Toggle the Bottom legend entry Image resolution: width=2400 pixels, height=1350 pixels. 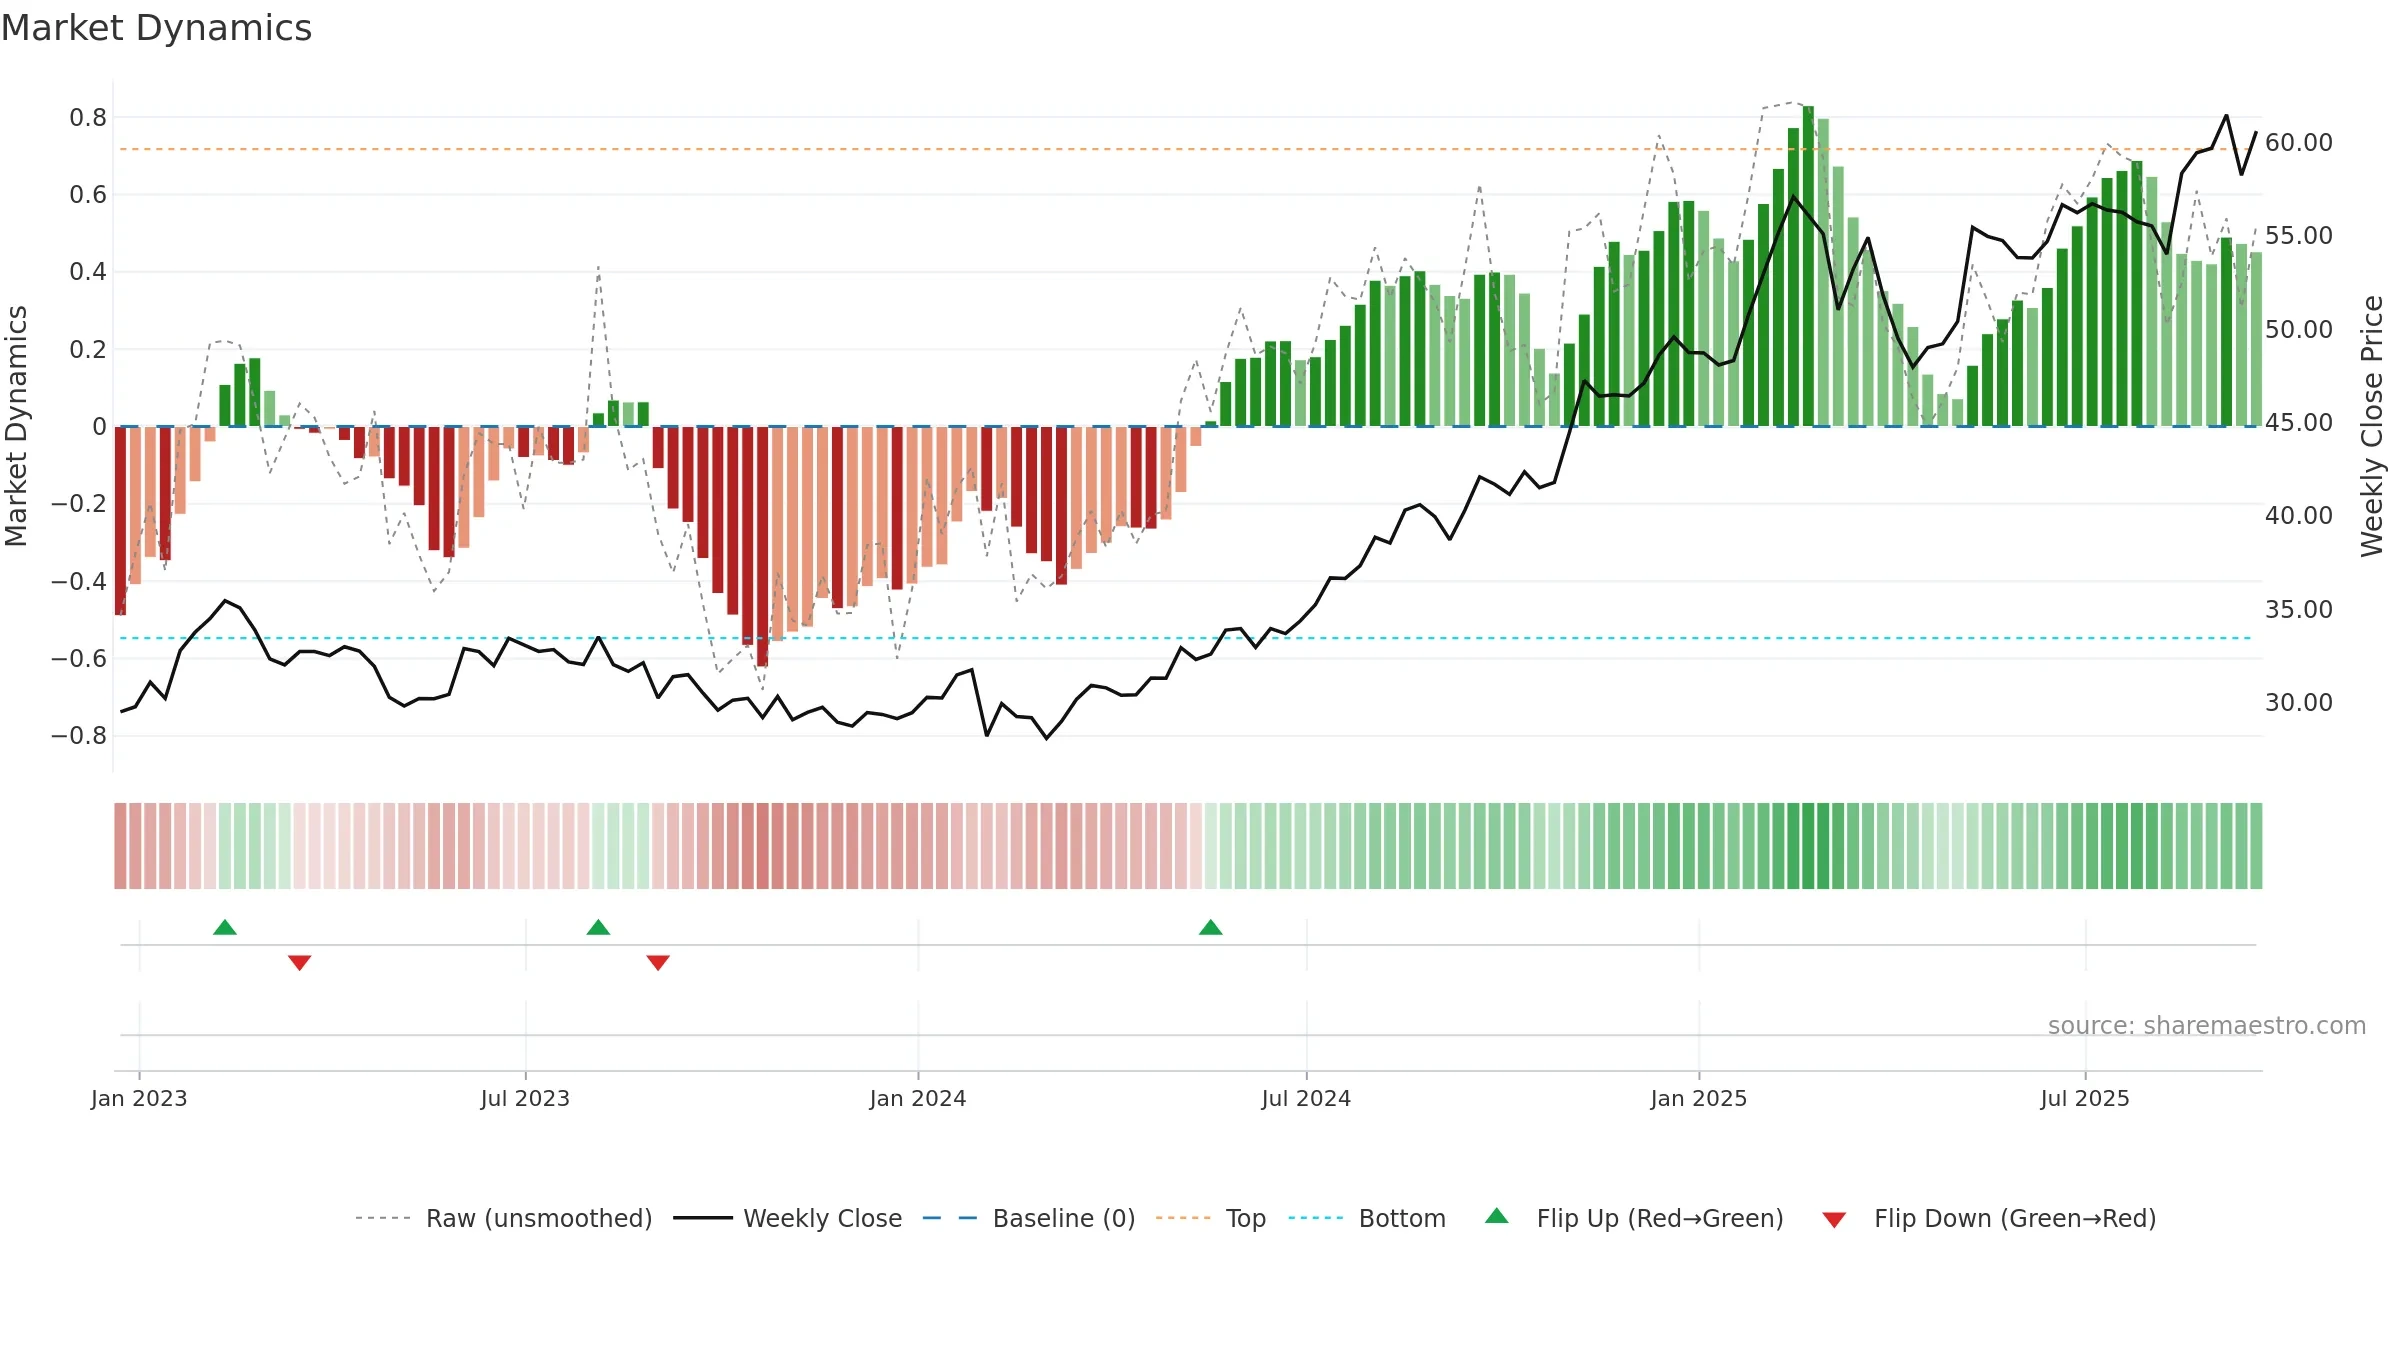click(x=1367, y=1218)
